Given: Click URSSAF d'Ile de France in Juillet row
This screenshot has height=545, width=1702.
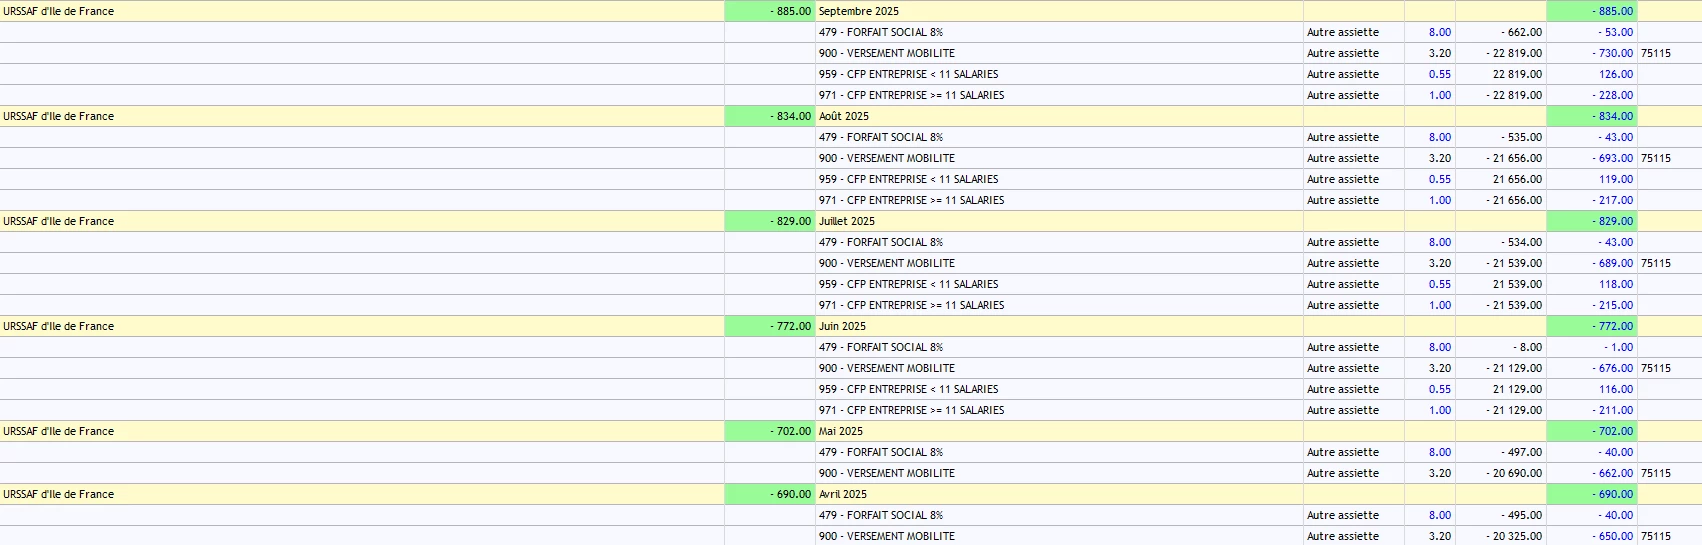Looking at the screenshot, I should point(362,221).
